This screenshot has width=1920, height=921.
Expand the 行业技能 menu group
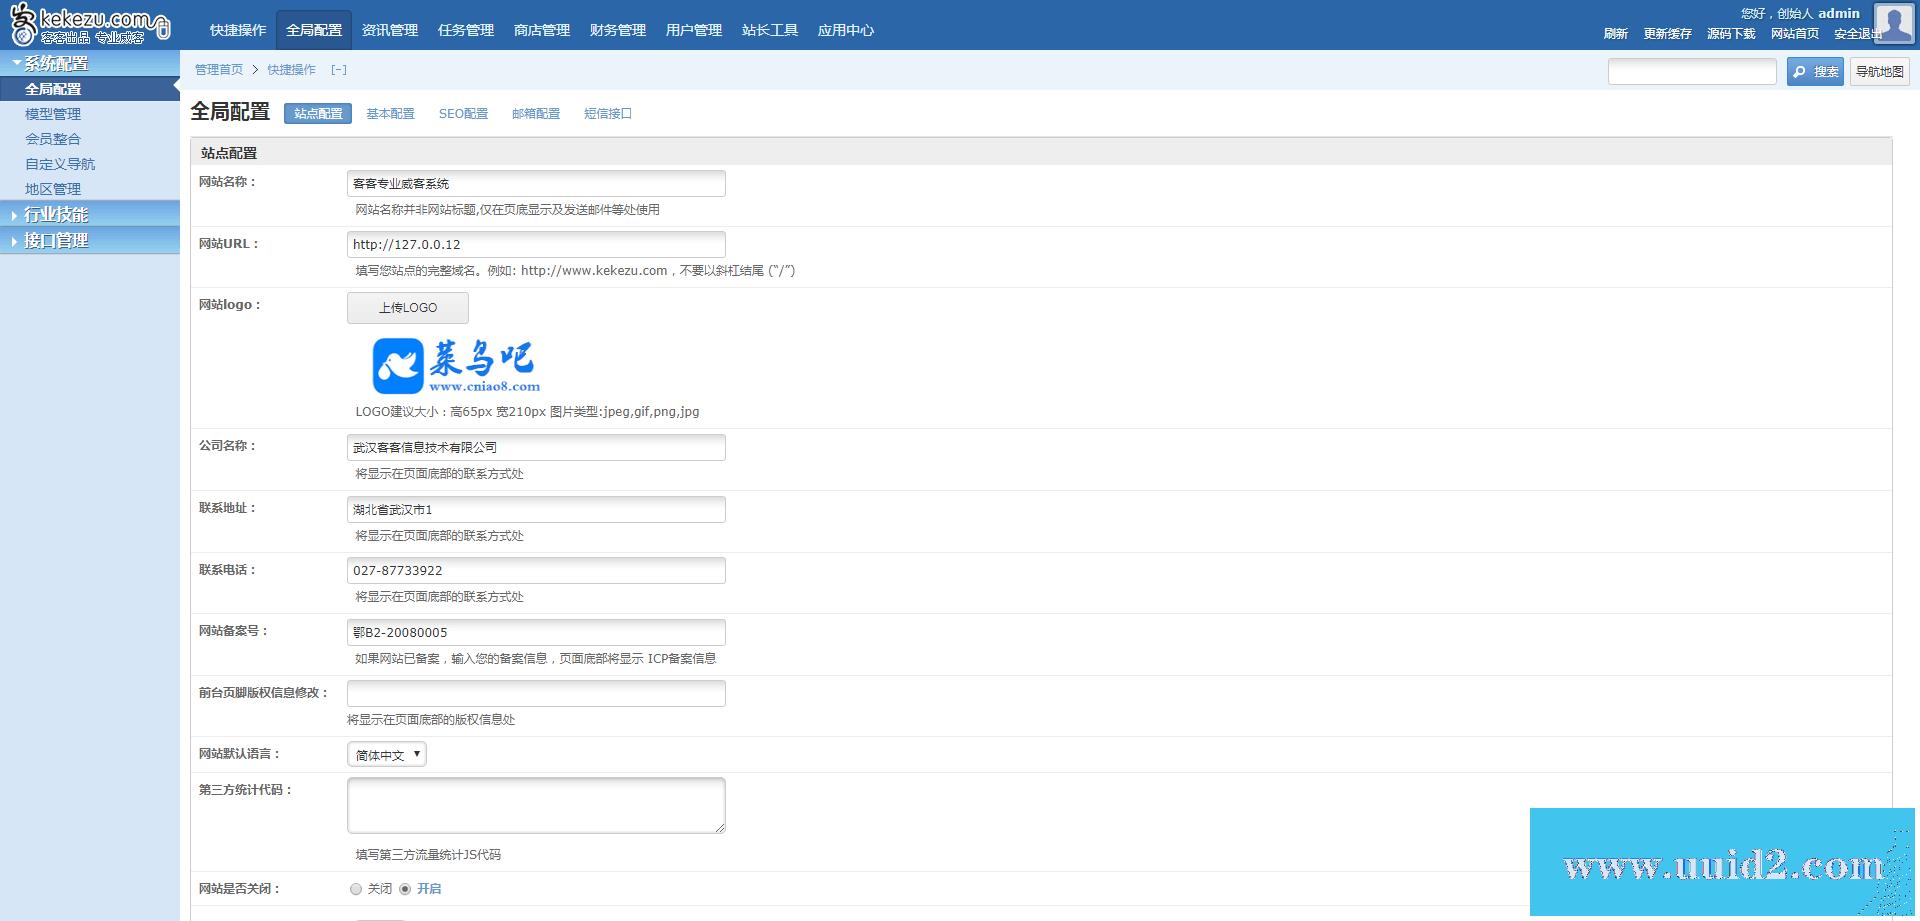tap(55, 214)
